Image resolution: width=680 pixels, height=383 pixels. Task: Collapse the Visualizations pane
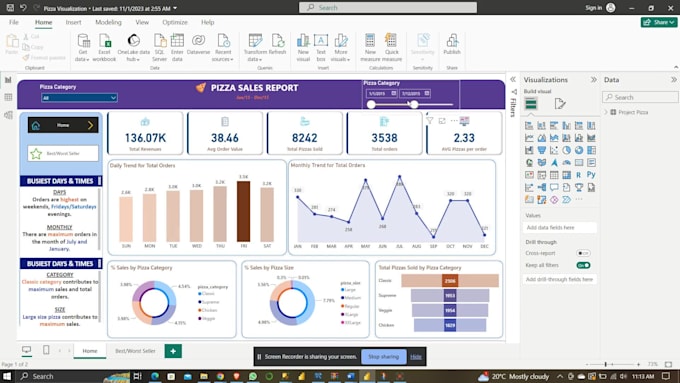click(593, 80)
